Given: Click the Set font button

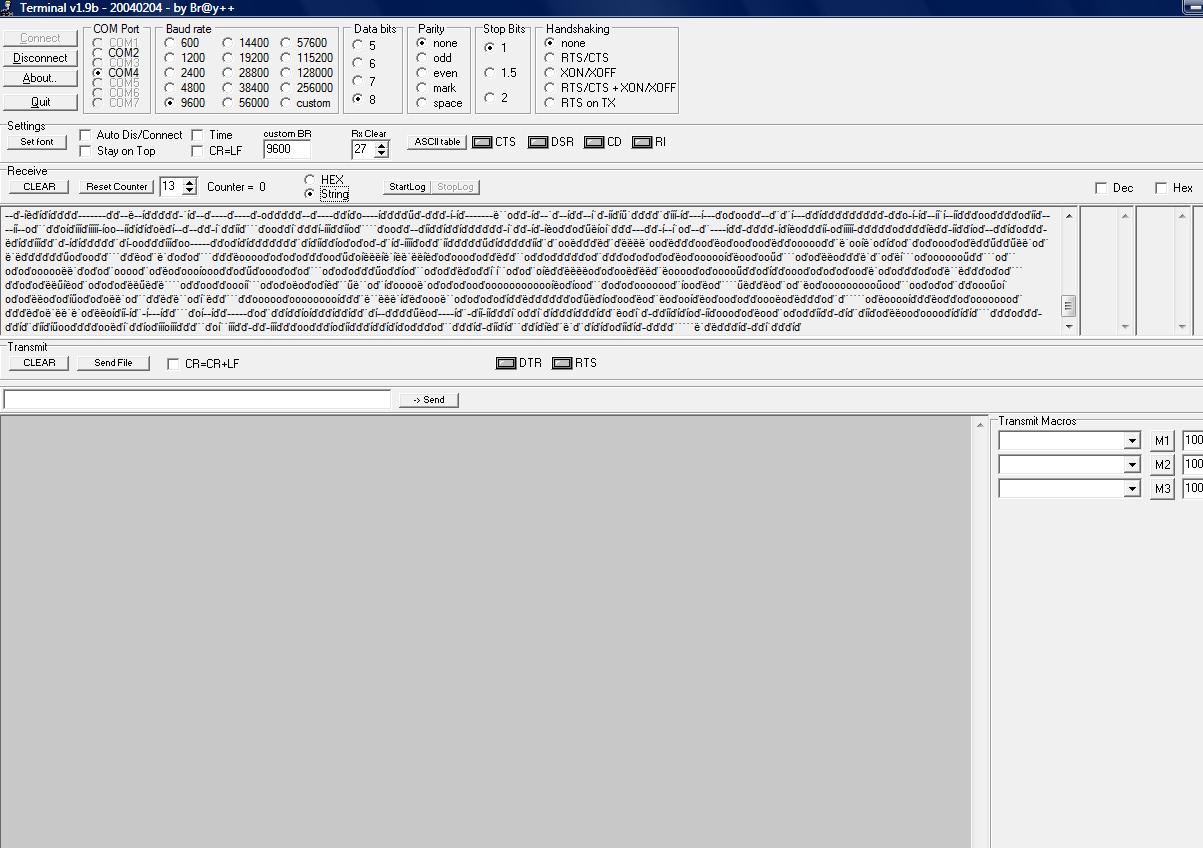Looking at the screenshot, I should click(x=37, y=142).
